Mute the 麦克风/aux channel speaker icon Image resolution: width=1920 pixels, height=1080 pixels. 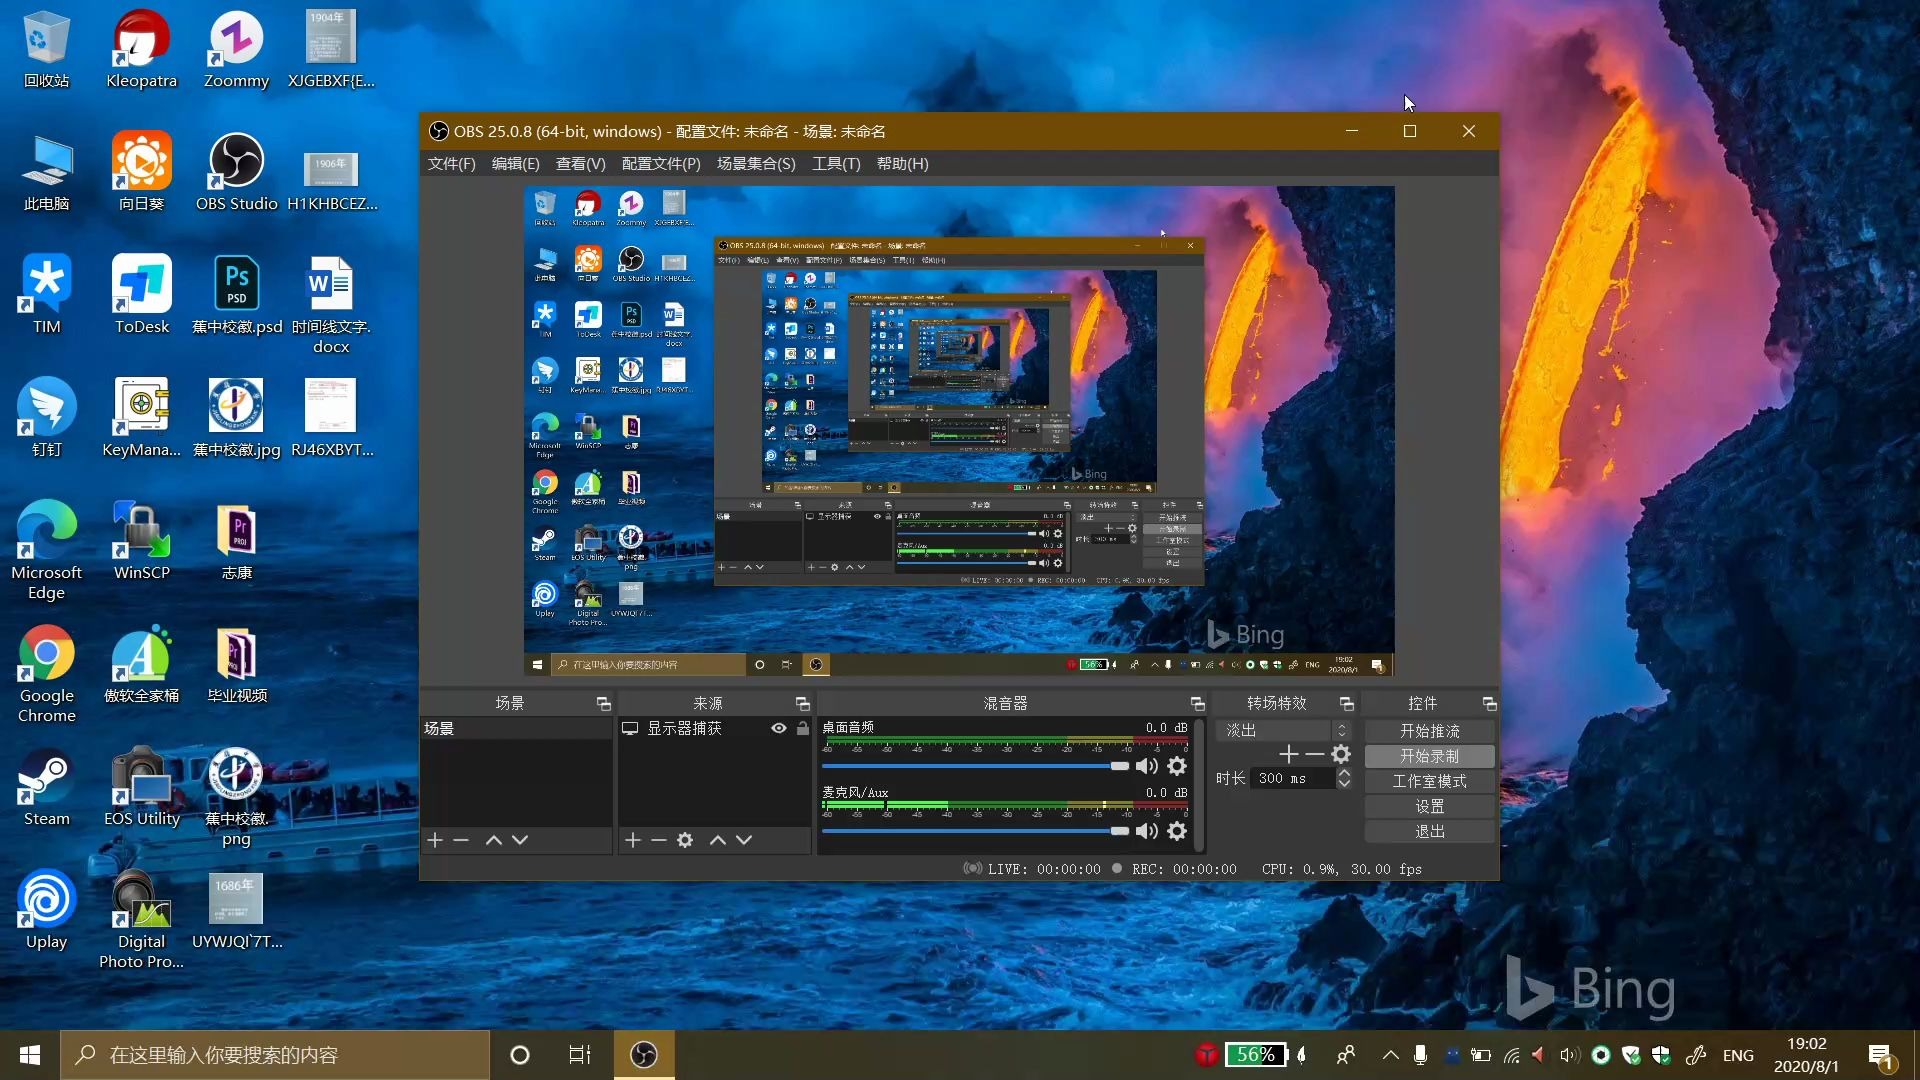1143,831
